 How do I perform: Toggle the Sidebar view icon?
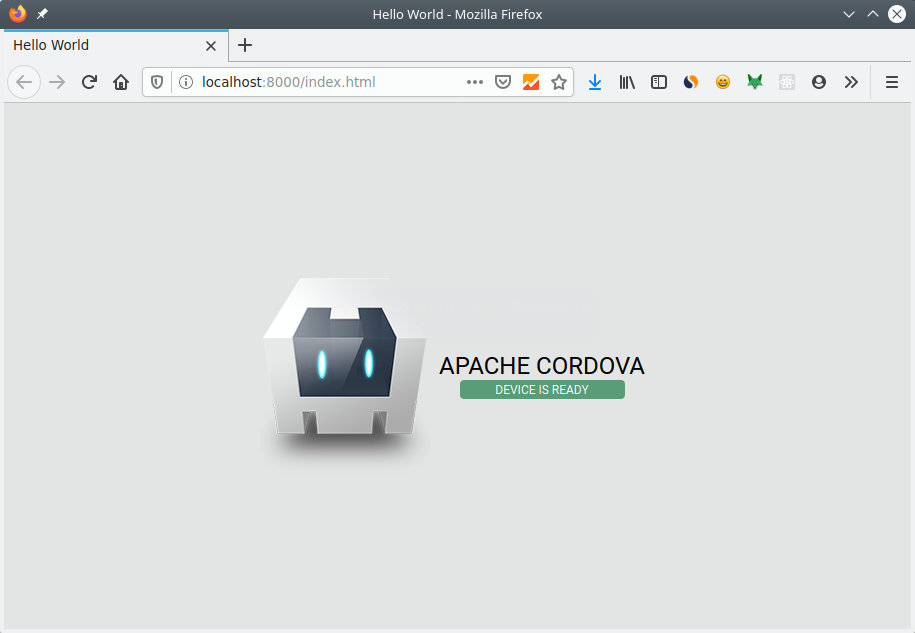[x=659, y=82]
